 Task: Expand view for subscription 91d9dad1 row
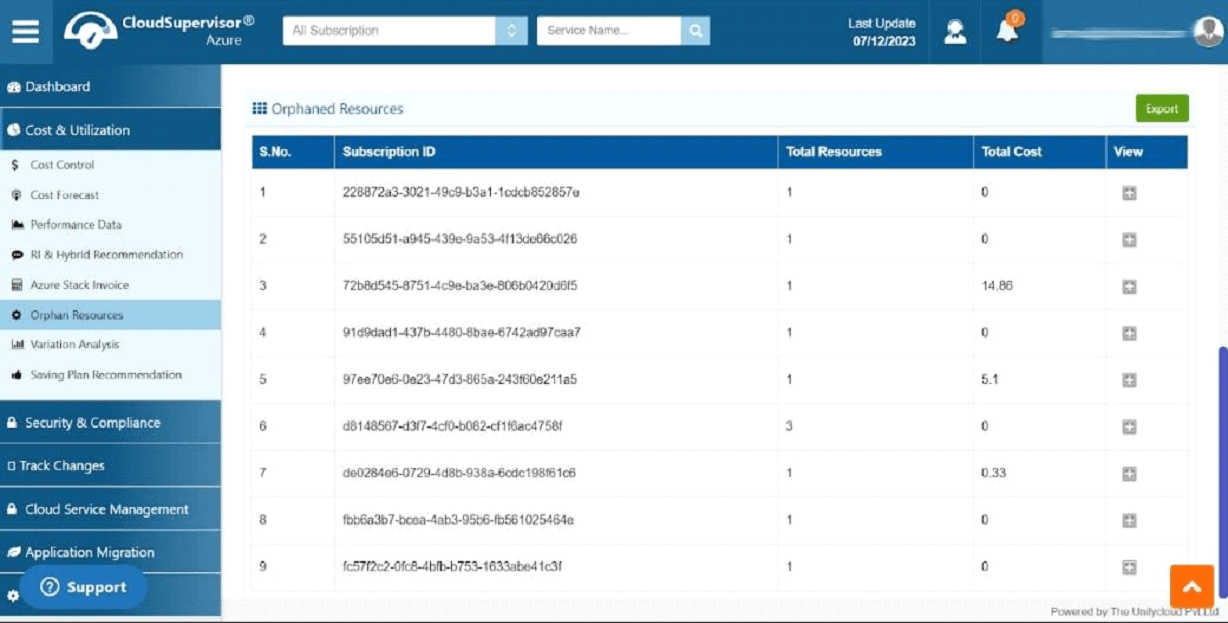[1129, 333]
